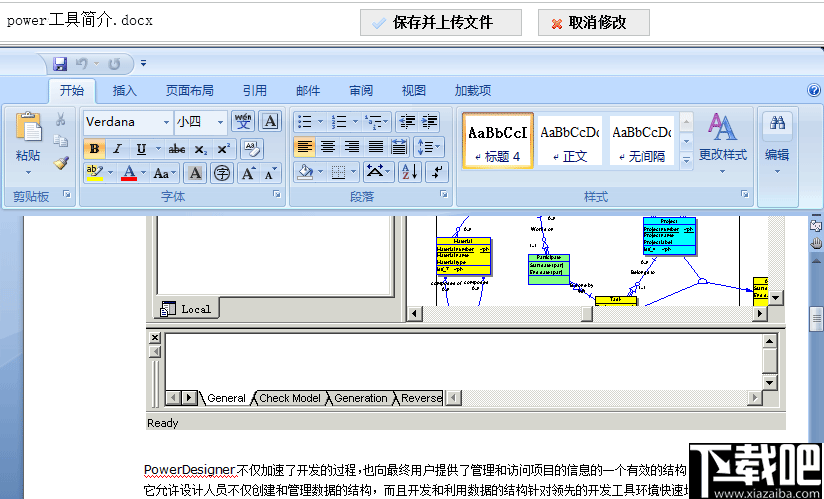Apply the 标题 4 style

(x=498, y=140)
